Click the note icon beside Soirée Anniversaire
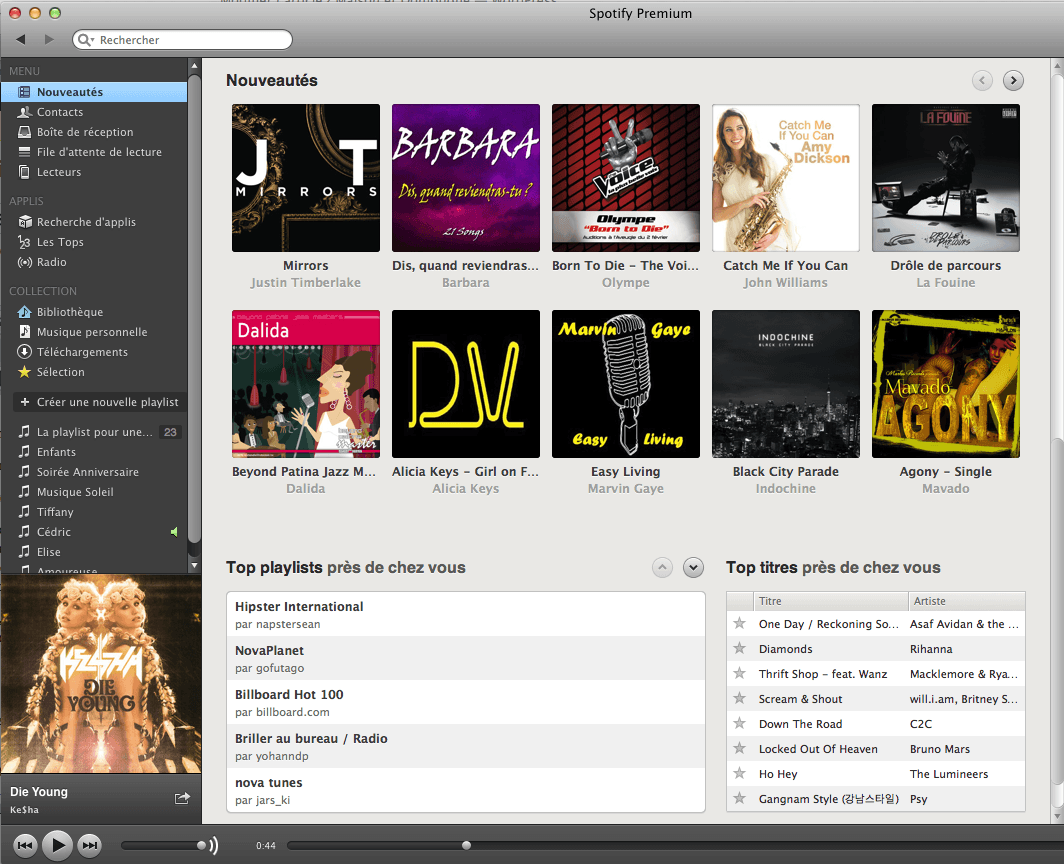This screenshot has height=864, width=1064. click(24, 472)
